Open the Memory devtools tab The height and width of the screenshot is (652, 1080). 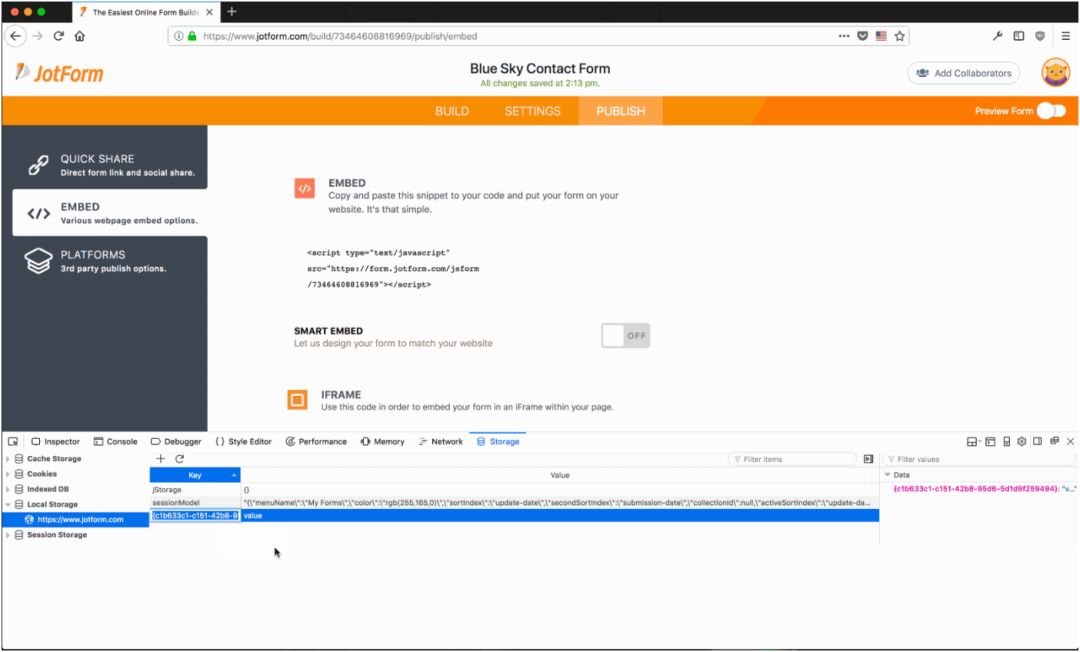382,441
